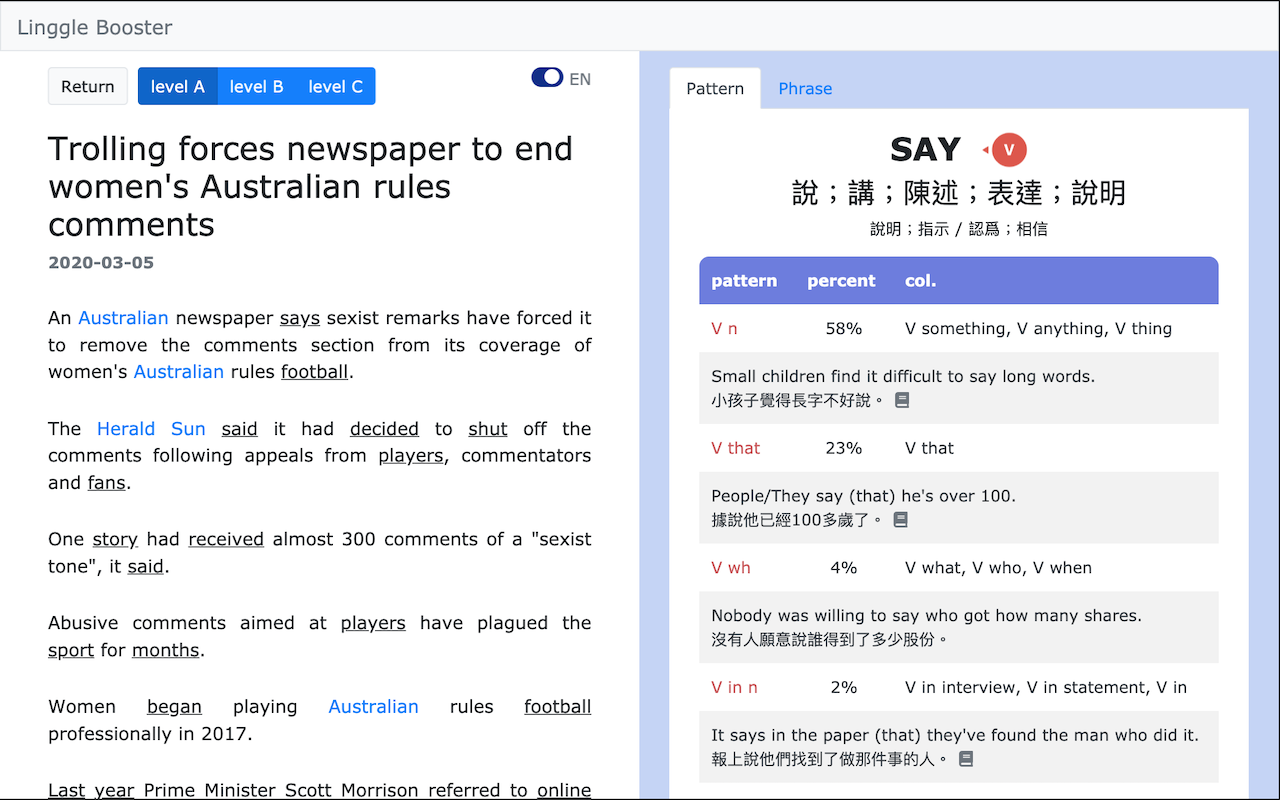Viewport: 1280px width, 800px height.
Task: Click the book icon under 'he's over 100' example
Action: click(x=900, y=519)
